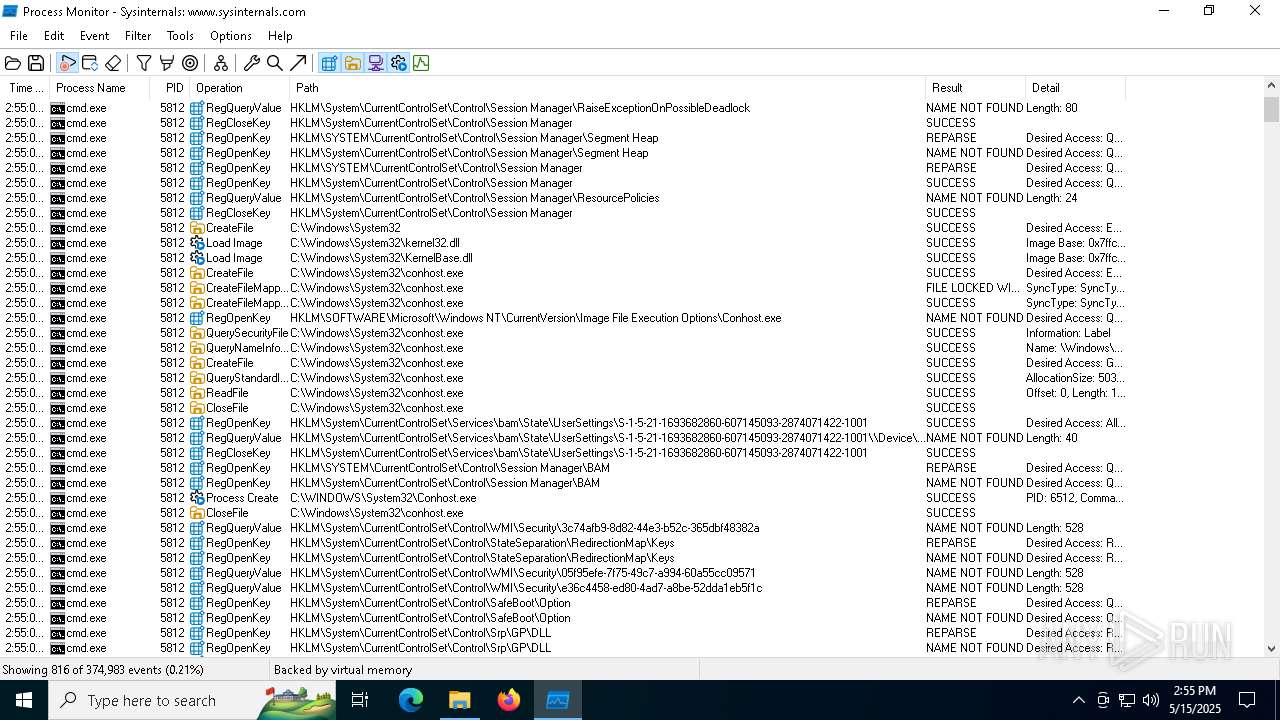Open the Filter menu

click(138, 36)
